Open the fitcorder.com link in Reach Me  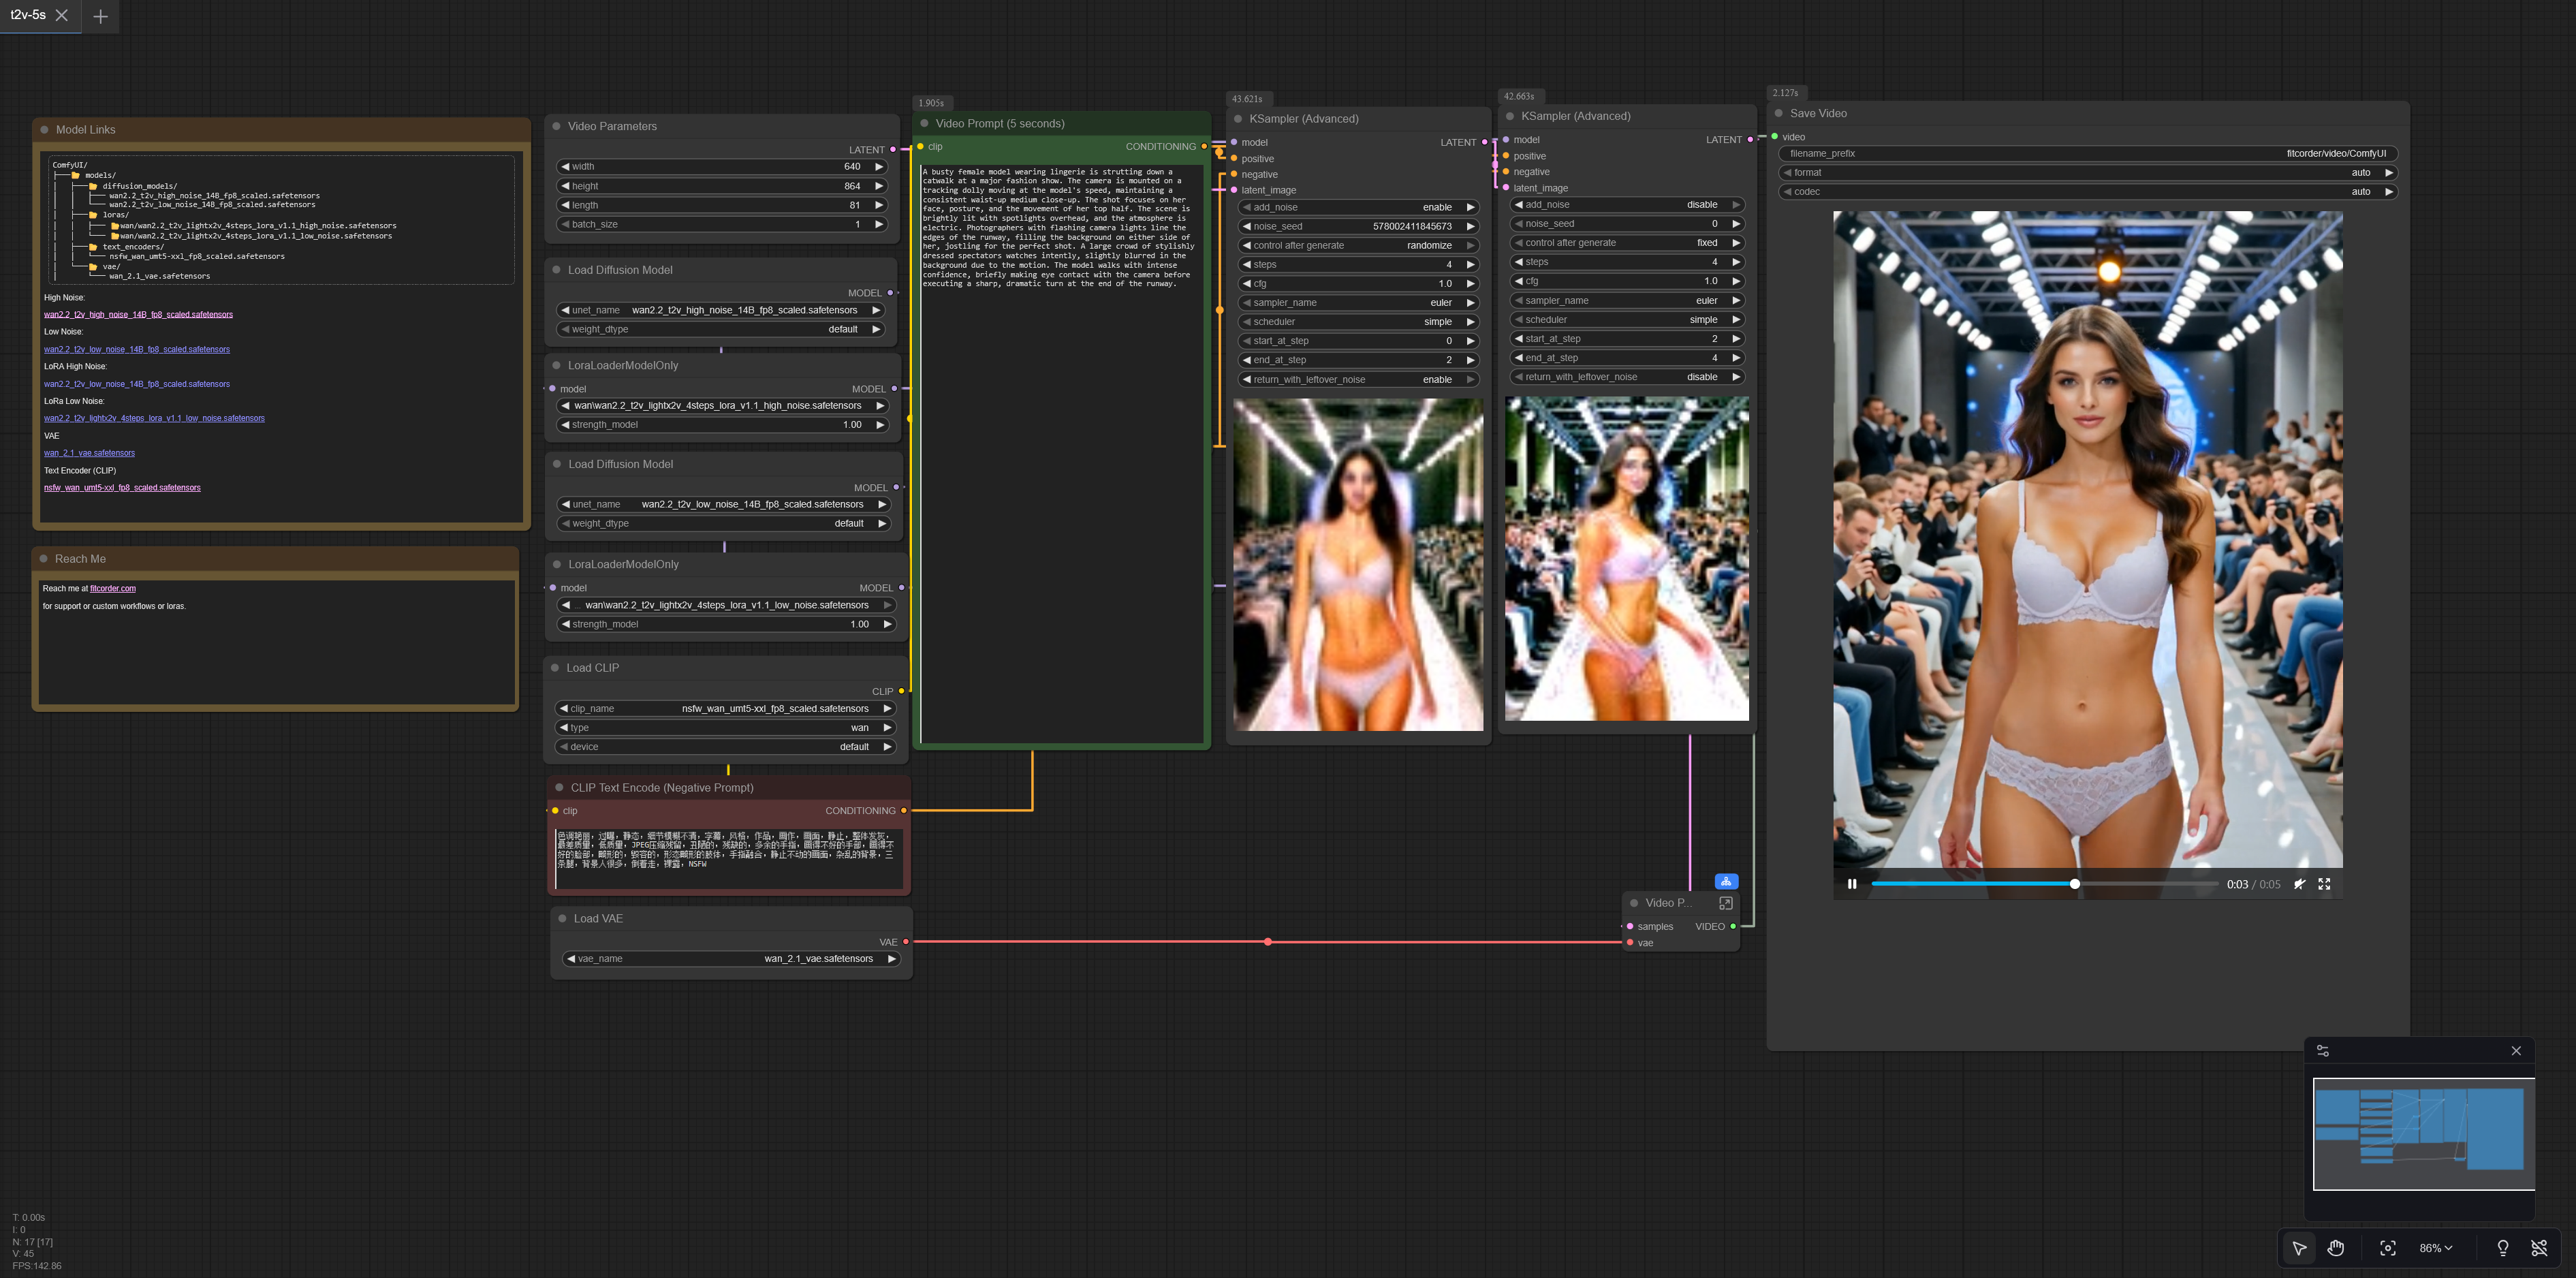(113, 589)
